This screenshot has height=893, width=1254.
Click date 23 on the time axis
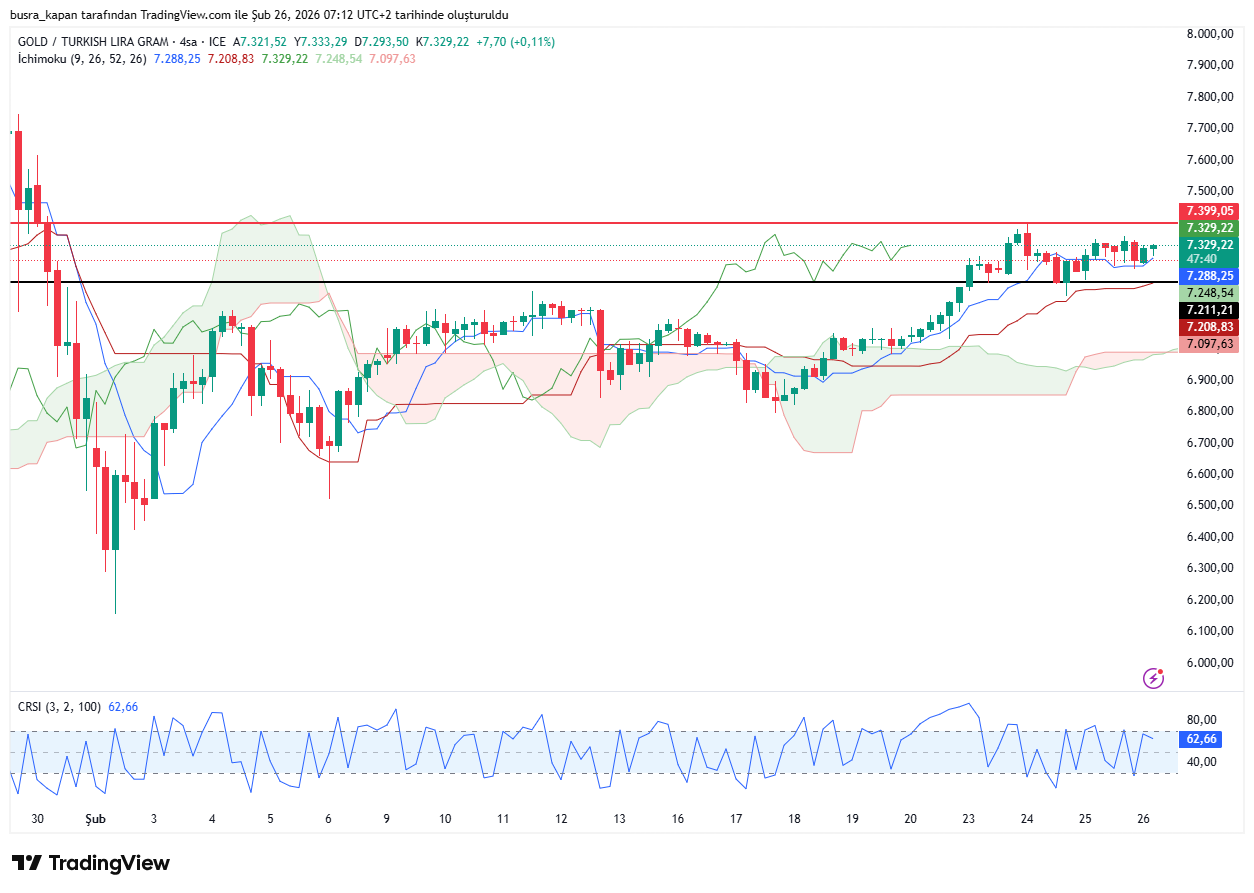point(968,818)
